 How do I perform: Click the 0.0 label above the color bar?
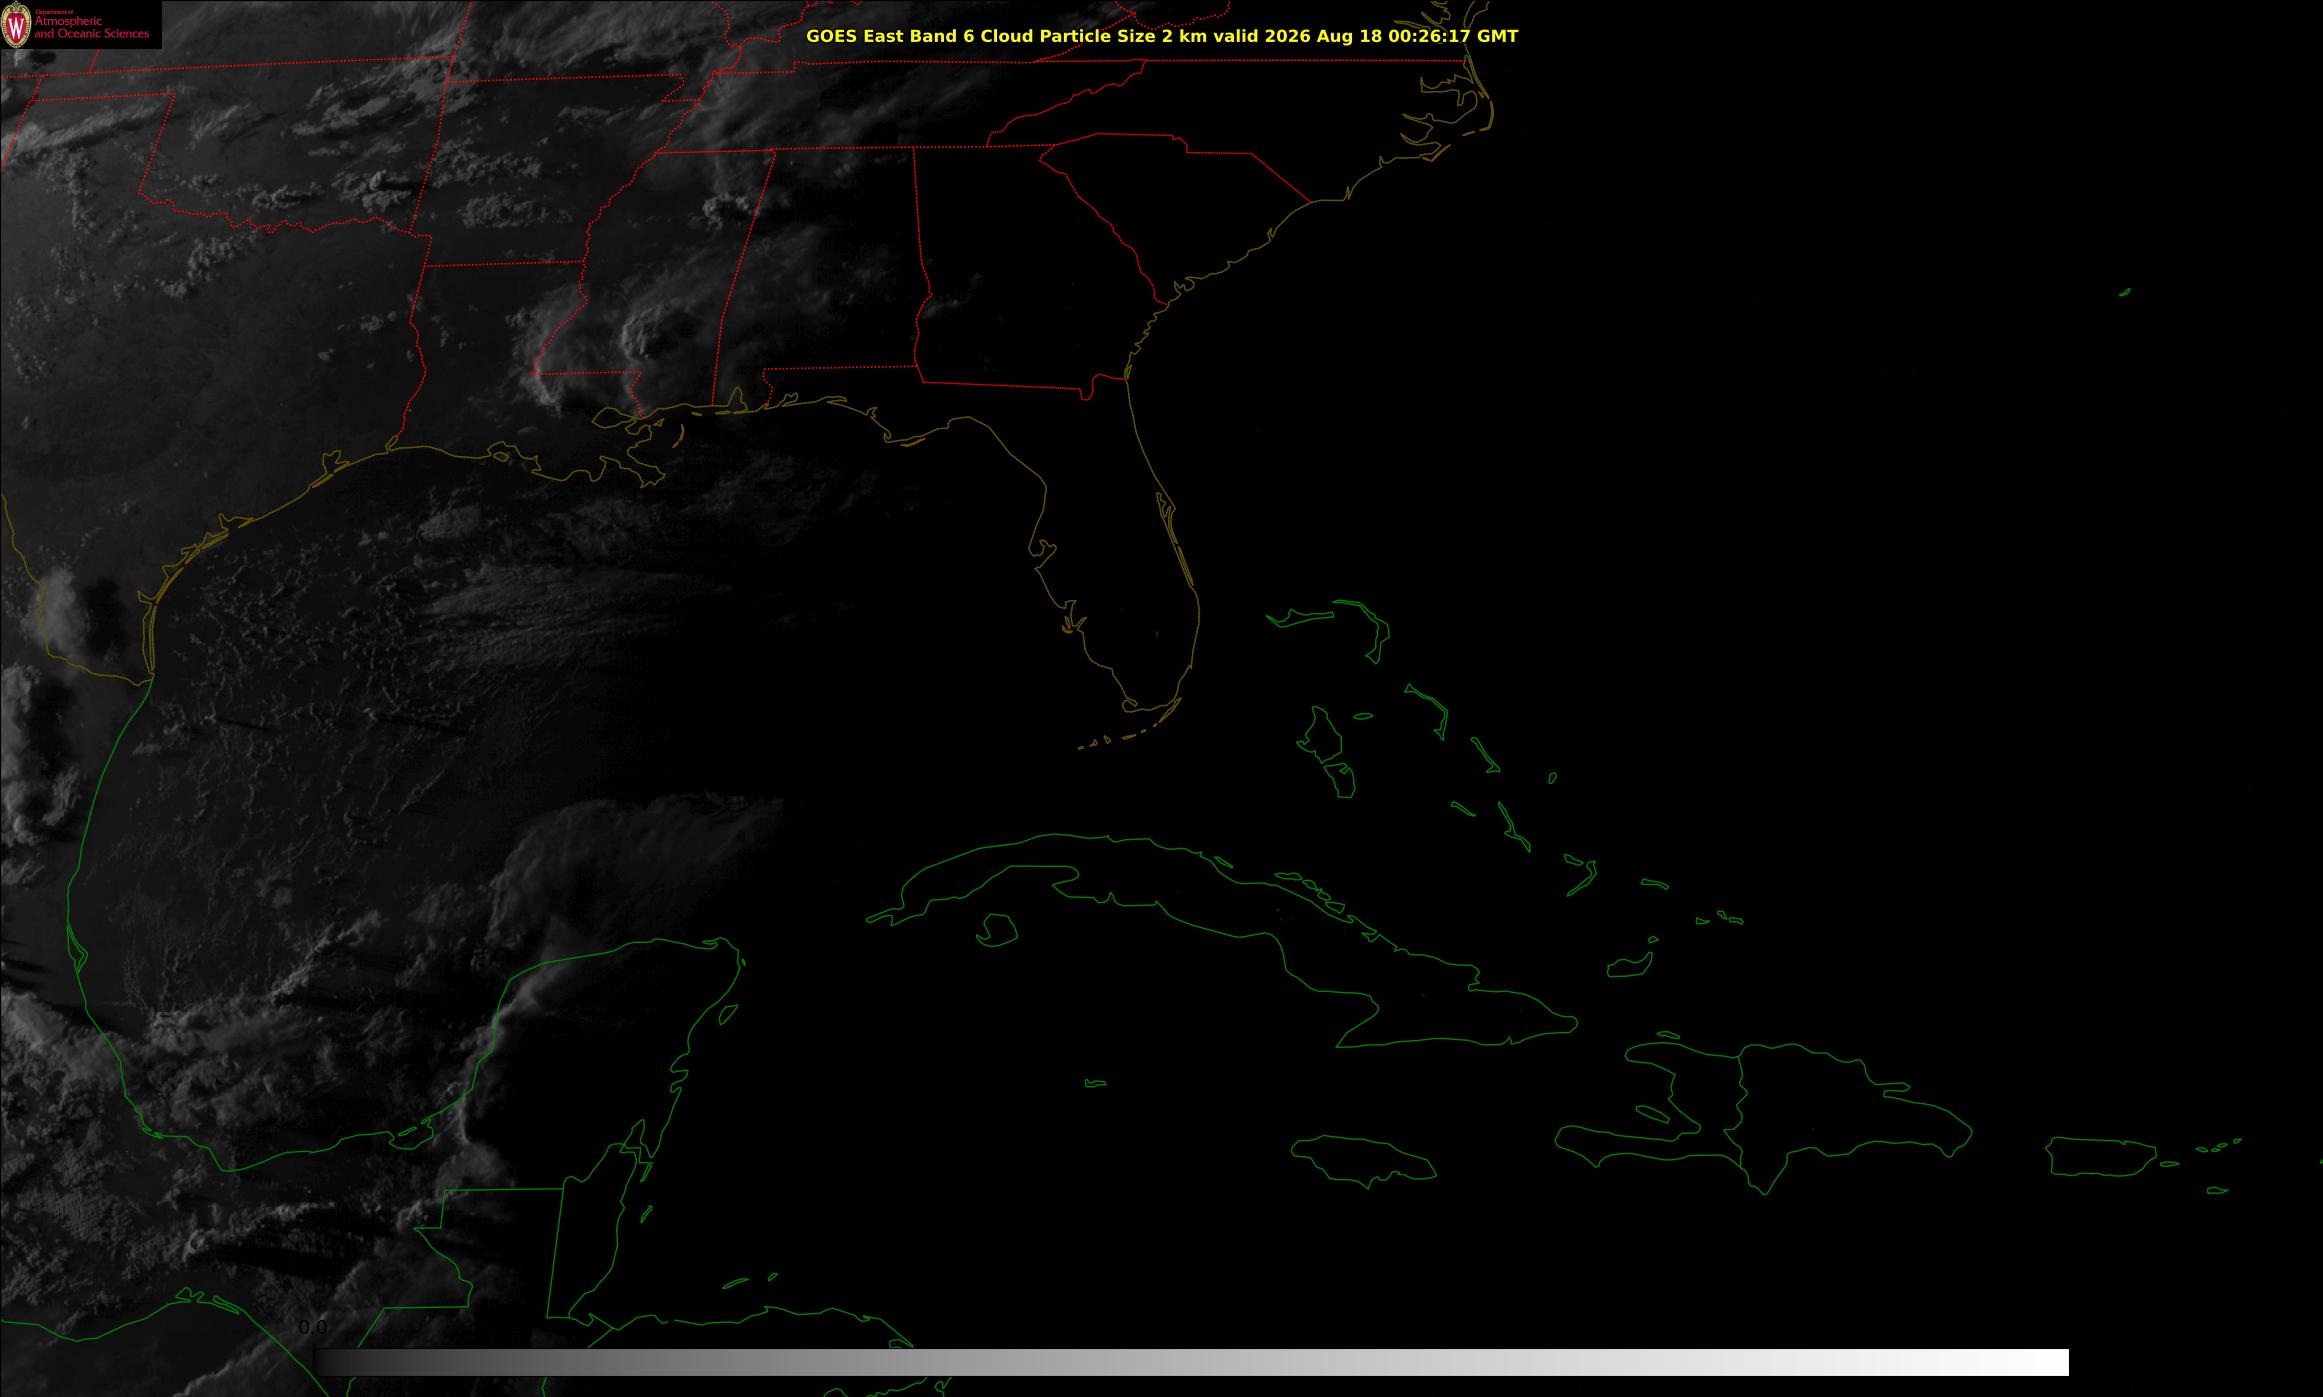(313, 1327)
